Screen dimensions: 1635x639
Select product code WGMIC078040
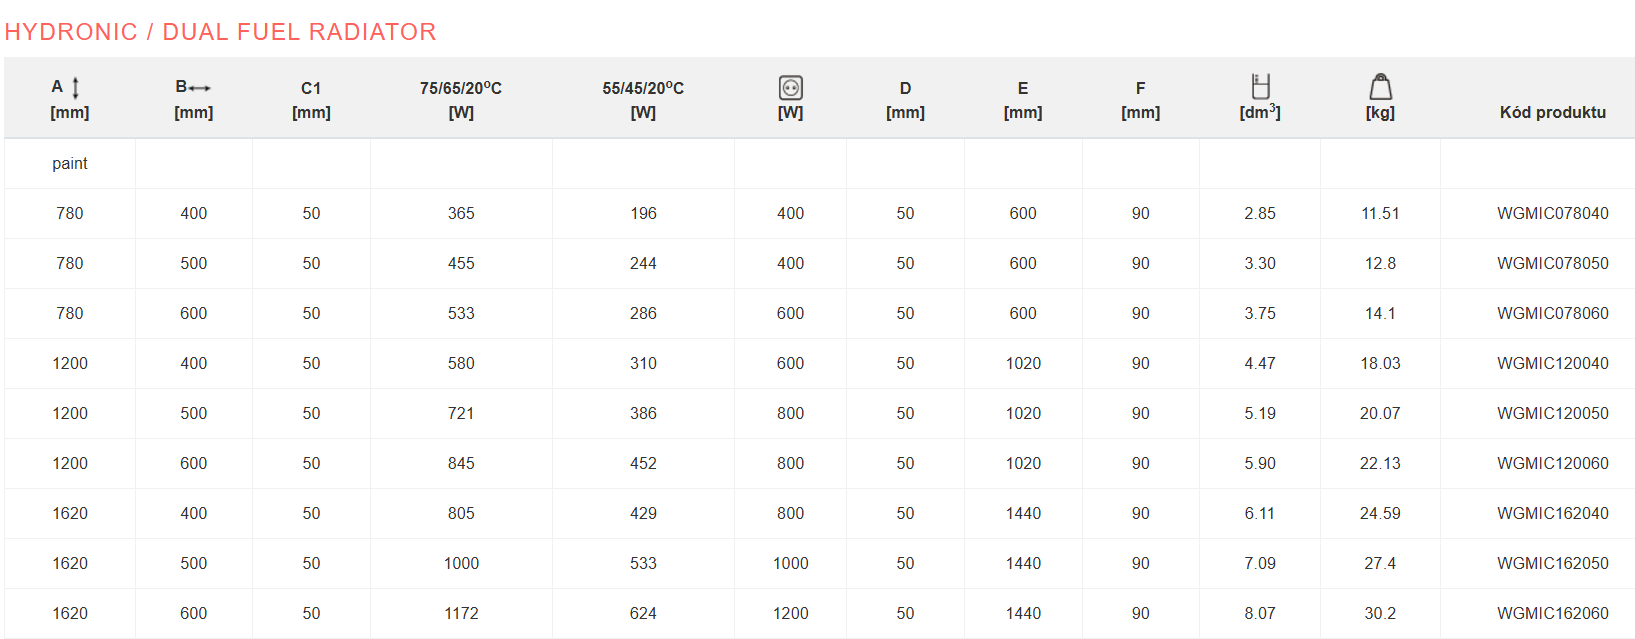pyautogui.click(x=1552, y=213)
